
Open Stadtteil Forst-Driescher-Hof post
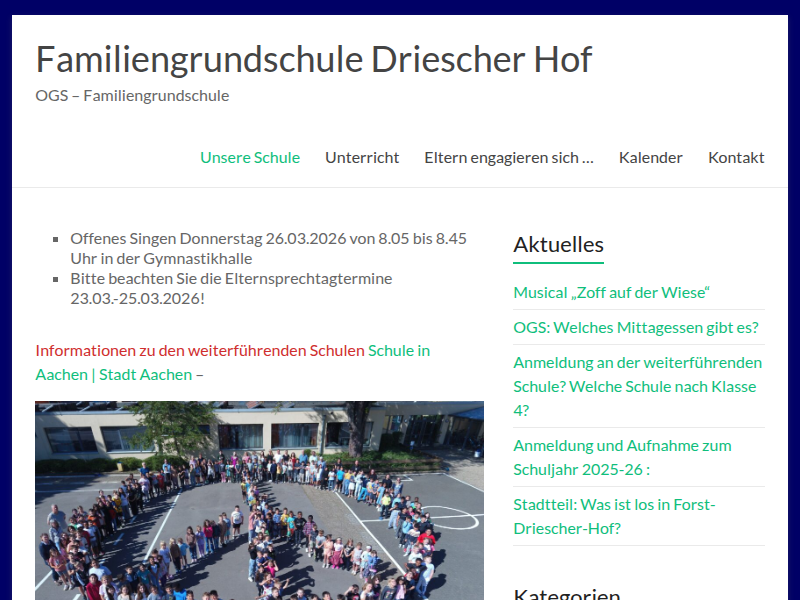[614, 516]
